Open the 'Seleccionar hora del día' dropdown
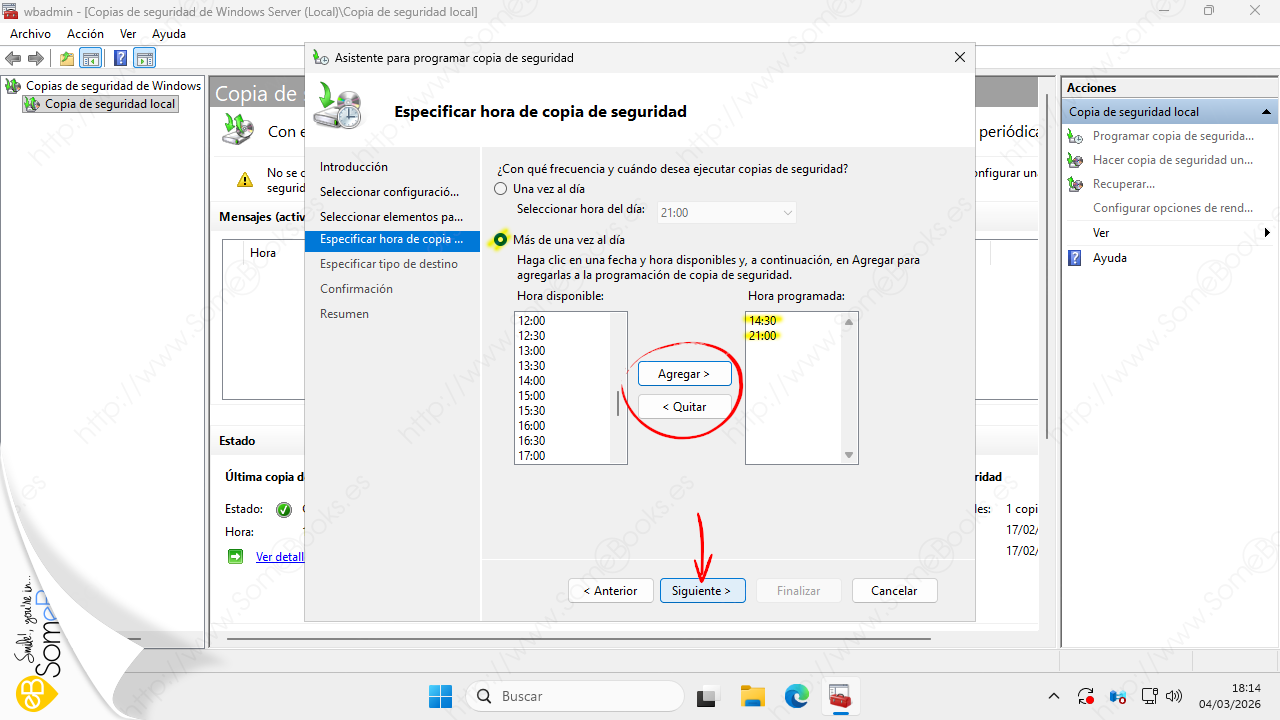 tap(727, 213)
